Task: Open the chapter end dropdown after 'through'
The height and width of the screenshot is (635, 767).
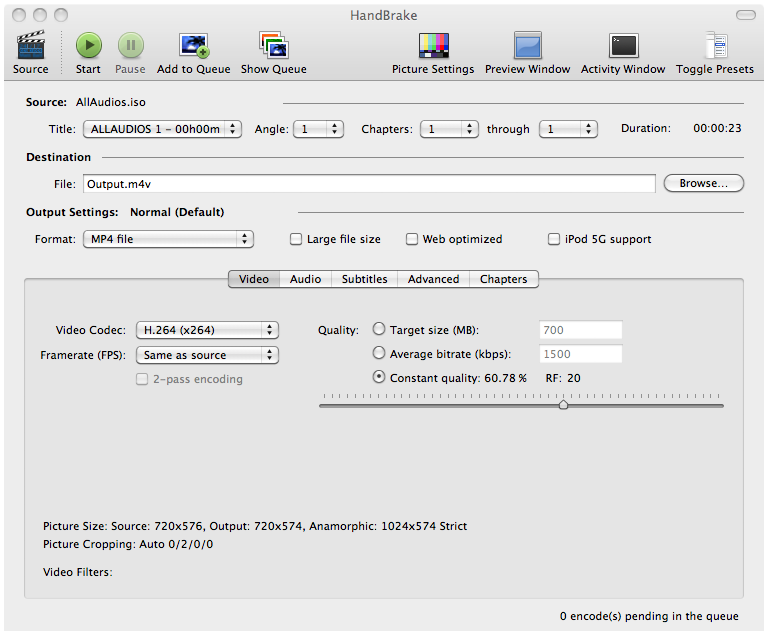Action: click(568, 129)
